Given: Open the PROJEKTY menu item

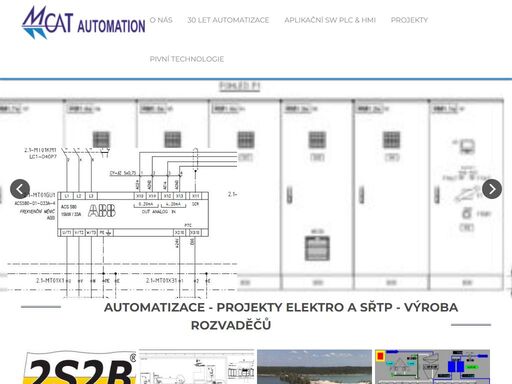Looking at the screenshot, I should point(409,20).
